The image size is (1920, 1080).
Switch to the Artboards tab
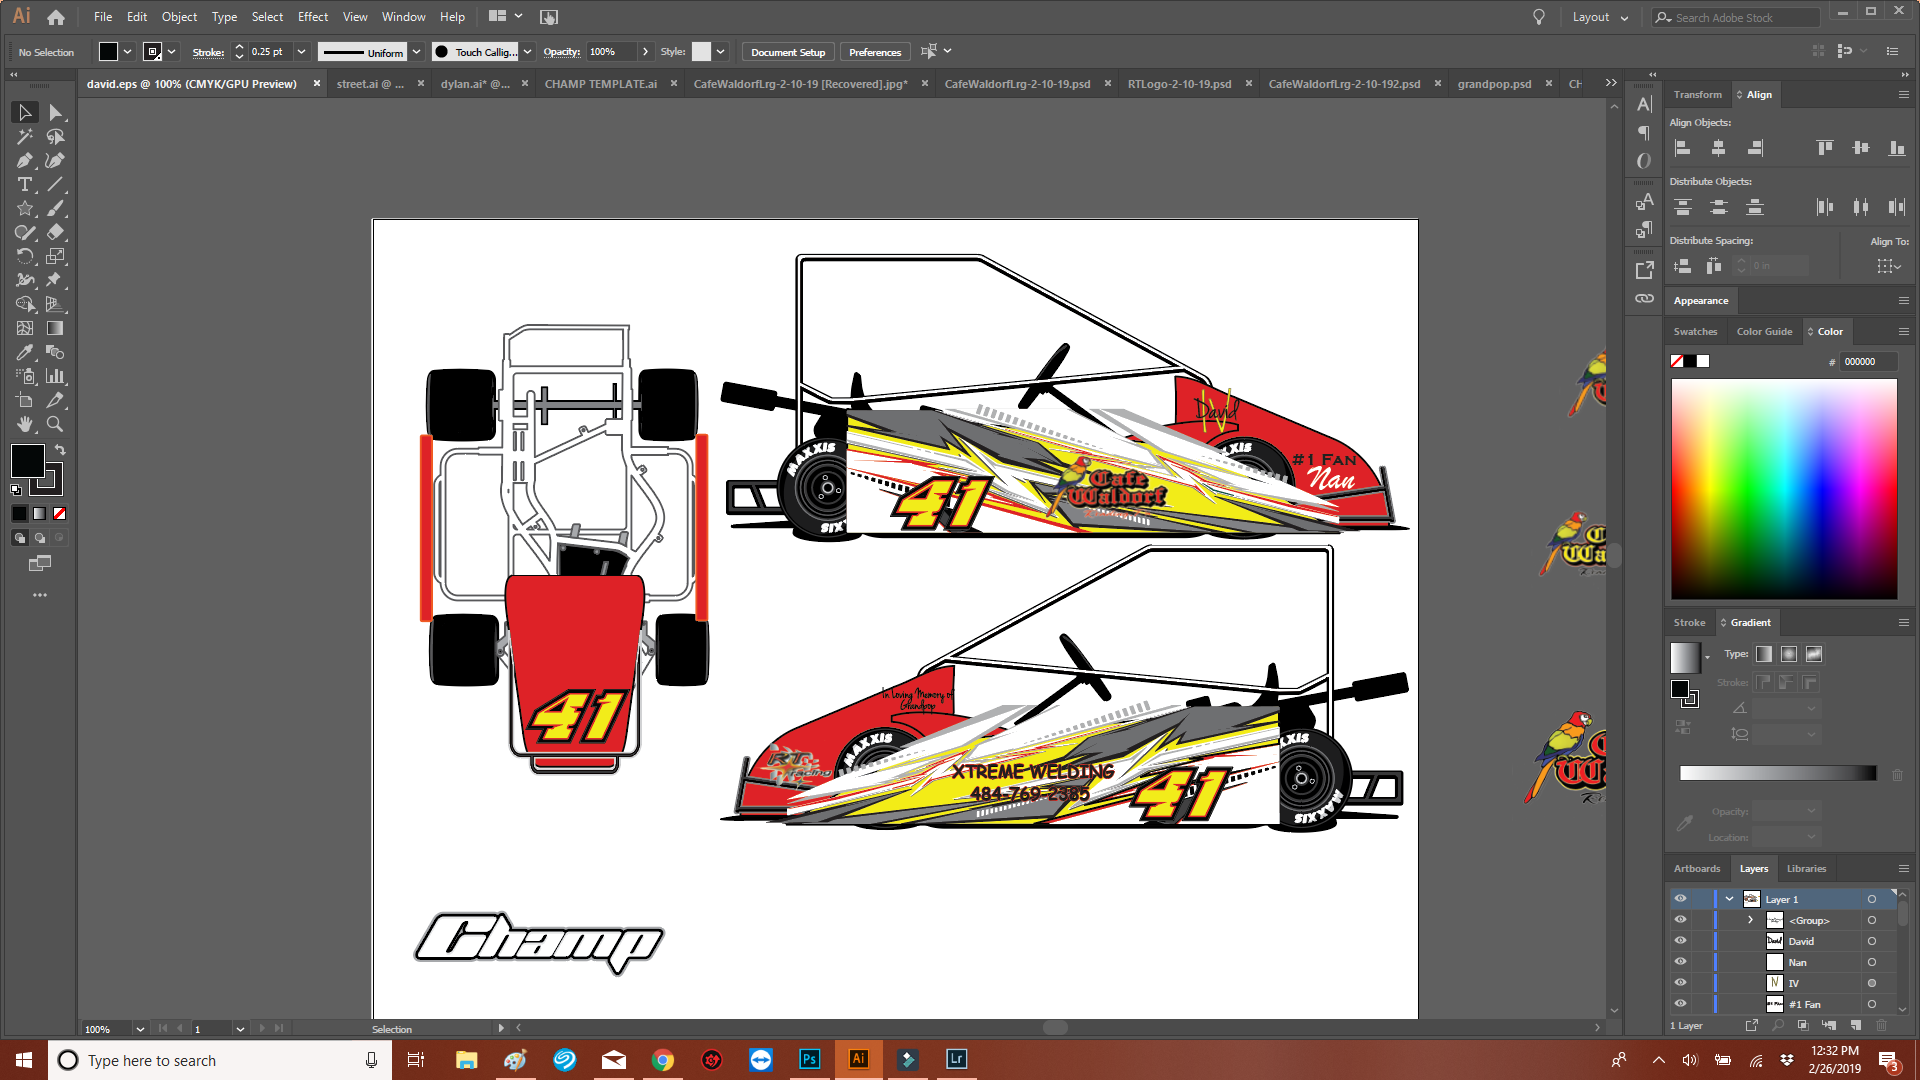(x=1697, y=869)
